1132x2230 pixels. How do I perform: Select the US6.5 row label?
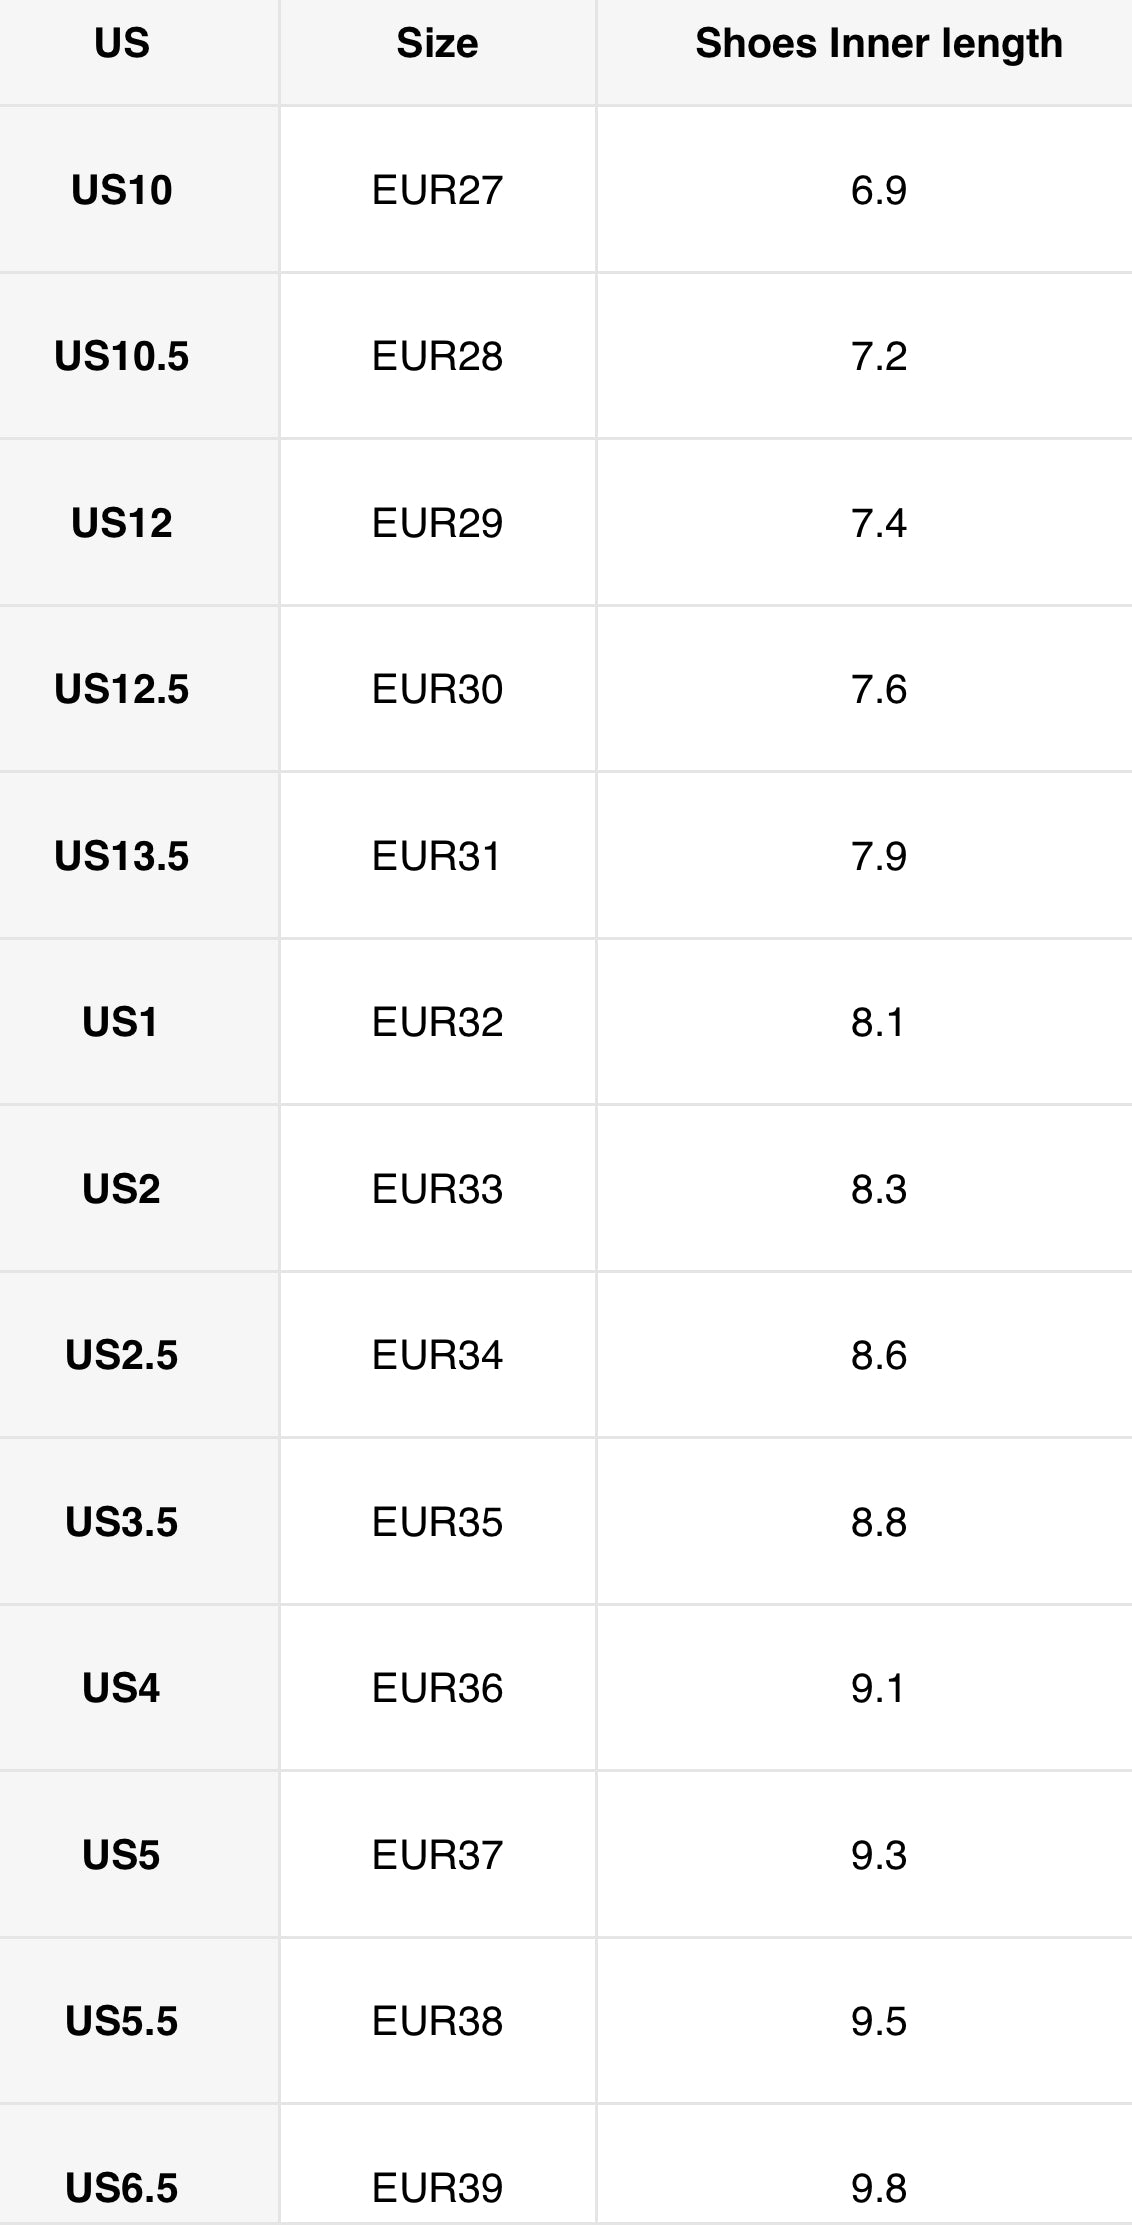(x=122, y=2188)
